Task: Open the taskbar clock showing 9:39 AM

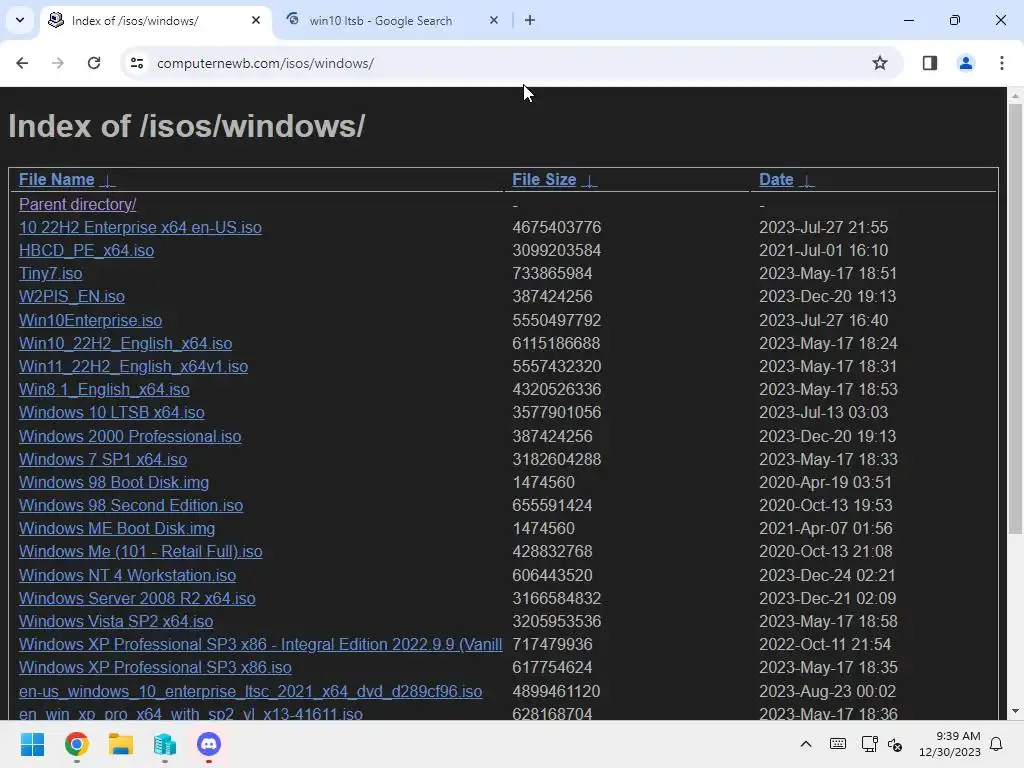Action: pyautogui.click(x=950, y=744)
